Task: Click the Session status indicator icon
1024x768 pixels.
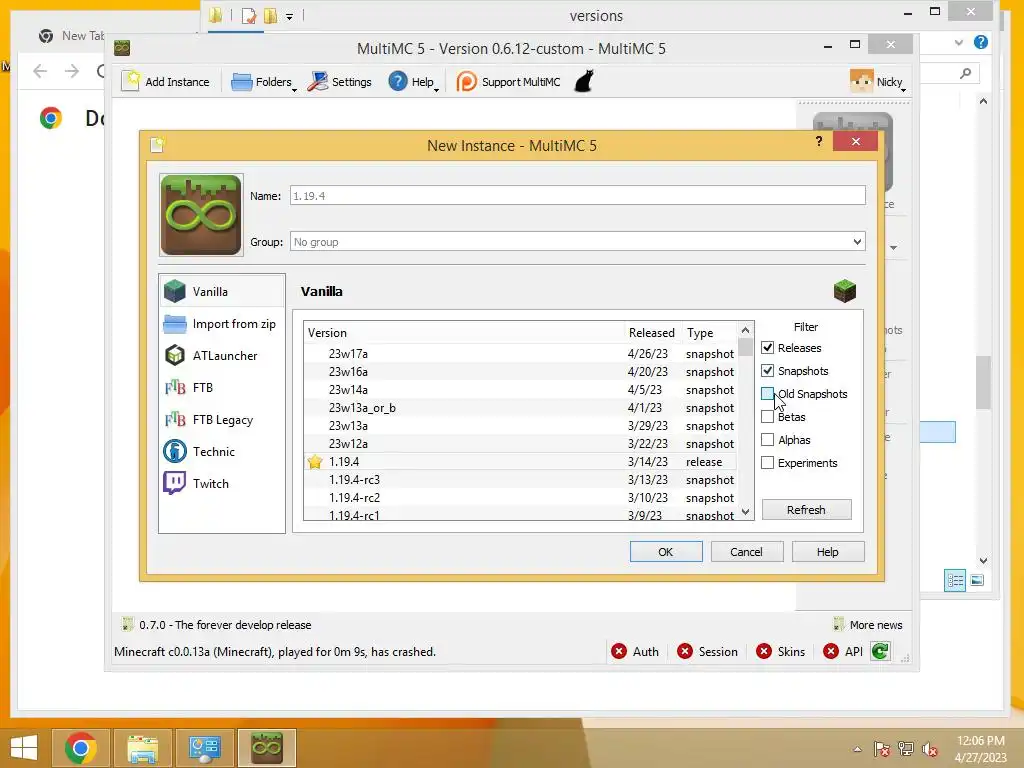Action: [x=684, y=651]
